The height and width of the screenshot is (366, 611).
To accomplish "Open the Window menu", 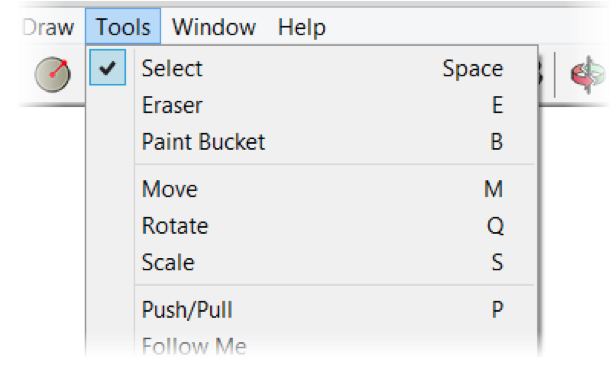I will point(214,27).
